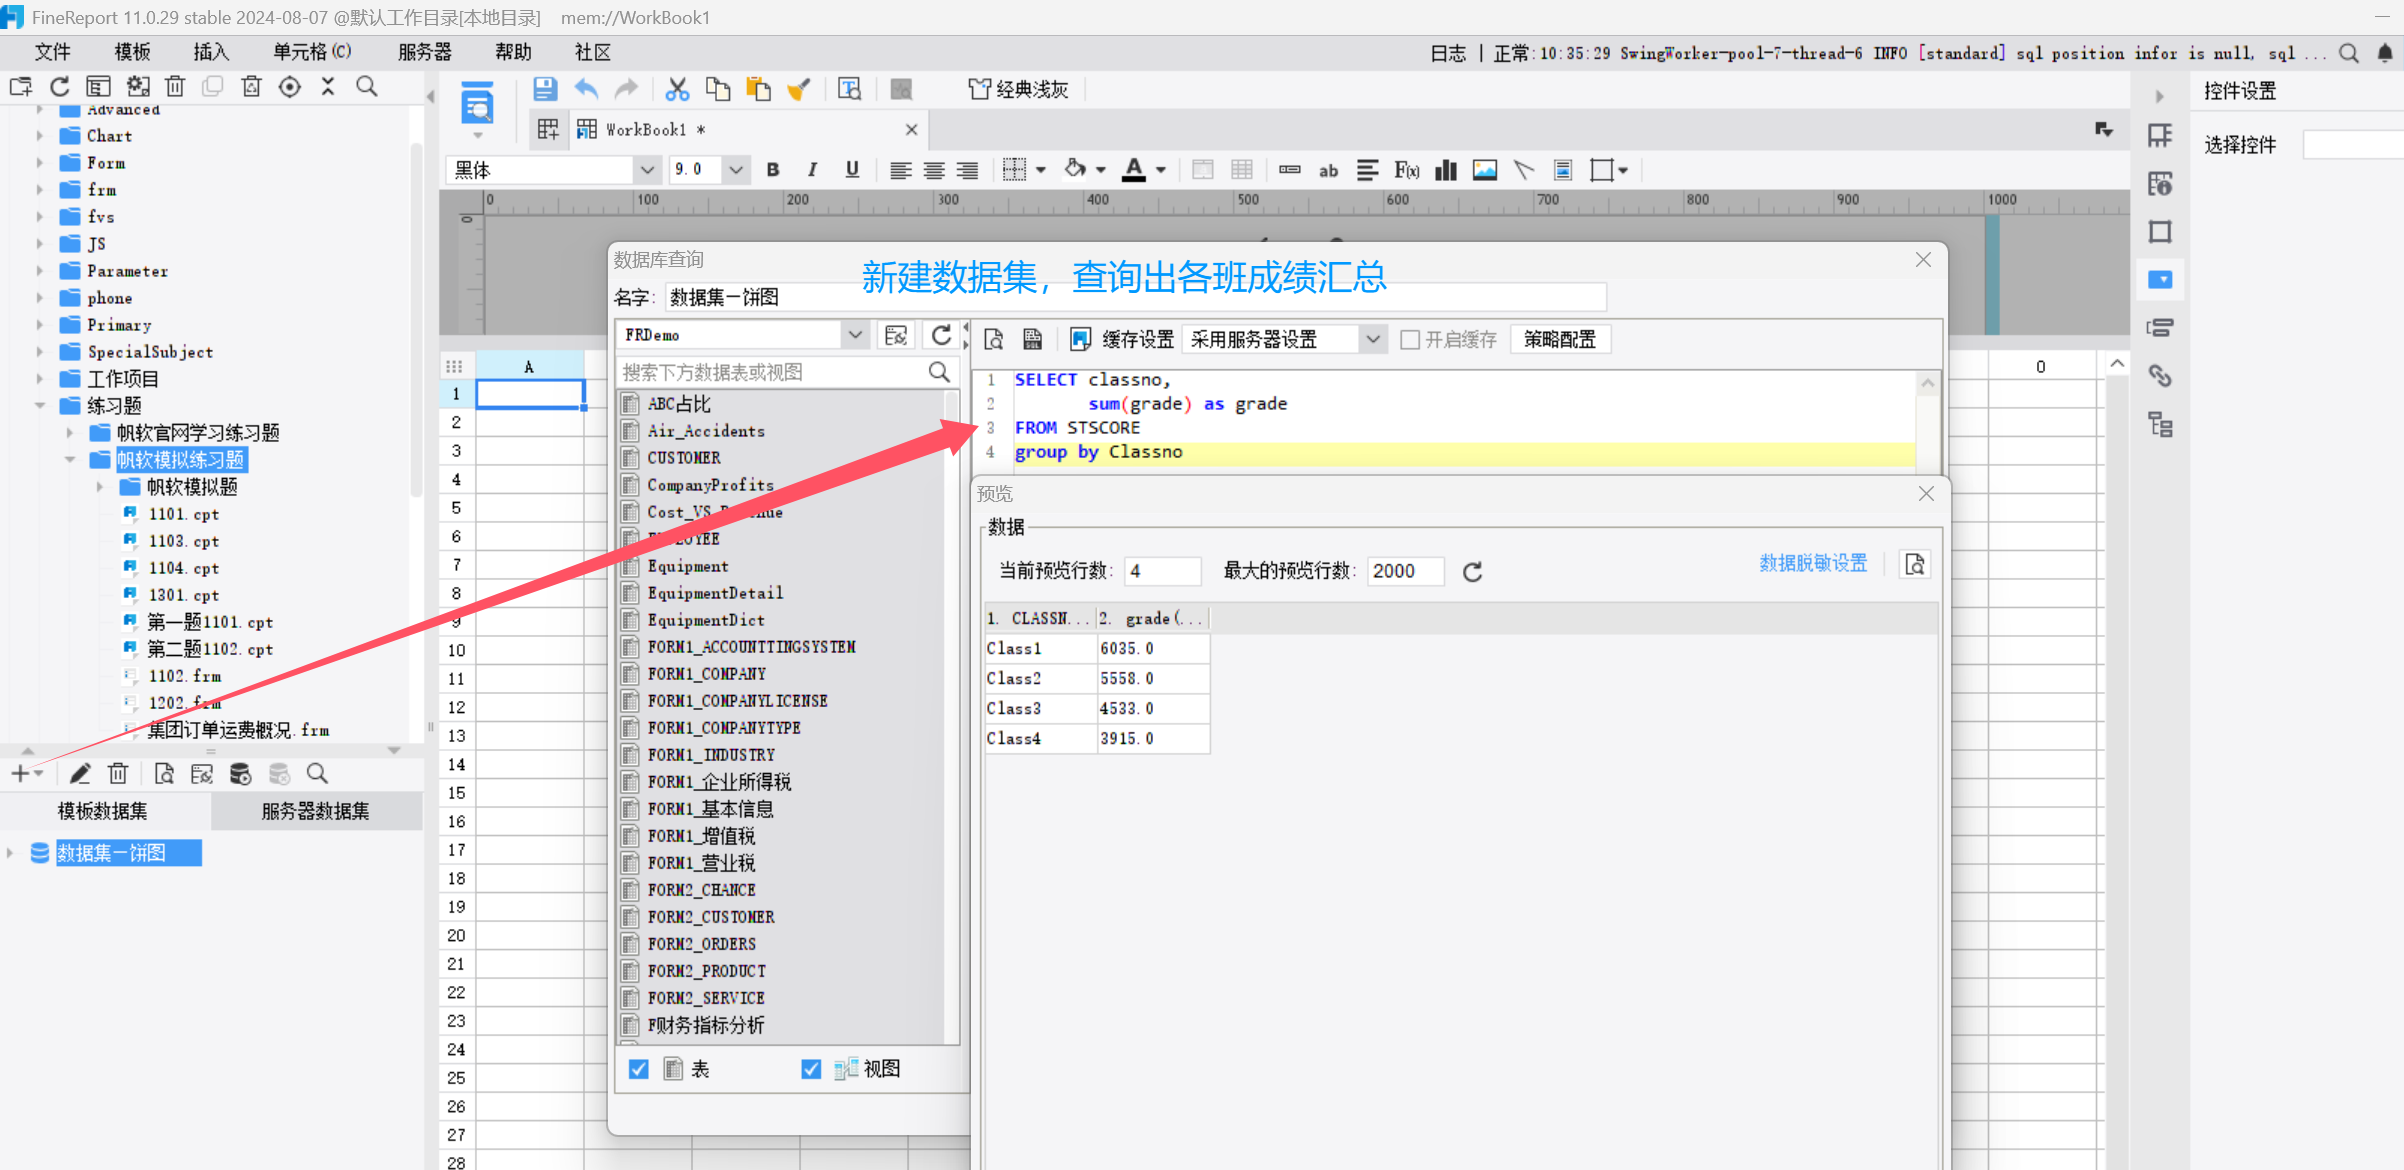Screen dimensions: 2404x1170
Task: Click the font color A swatch
Action: pos(1133,170)
